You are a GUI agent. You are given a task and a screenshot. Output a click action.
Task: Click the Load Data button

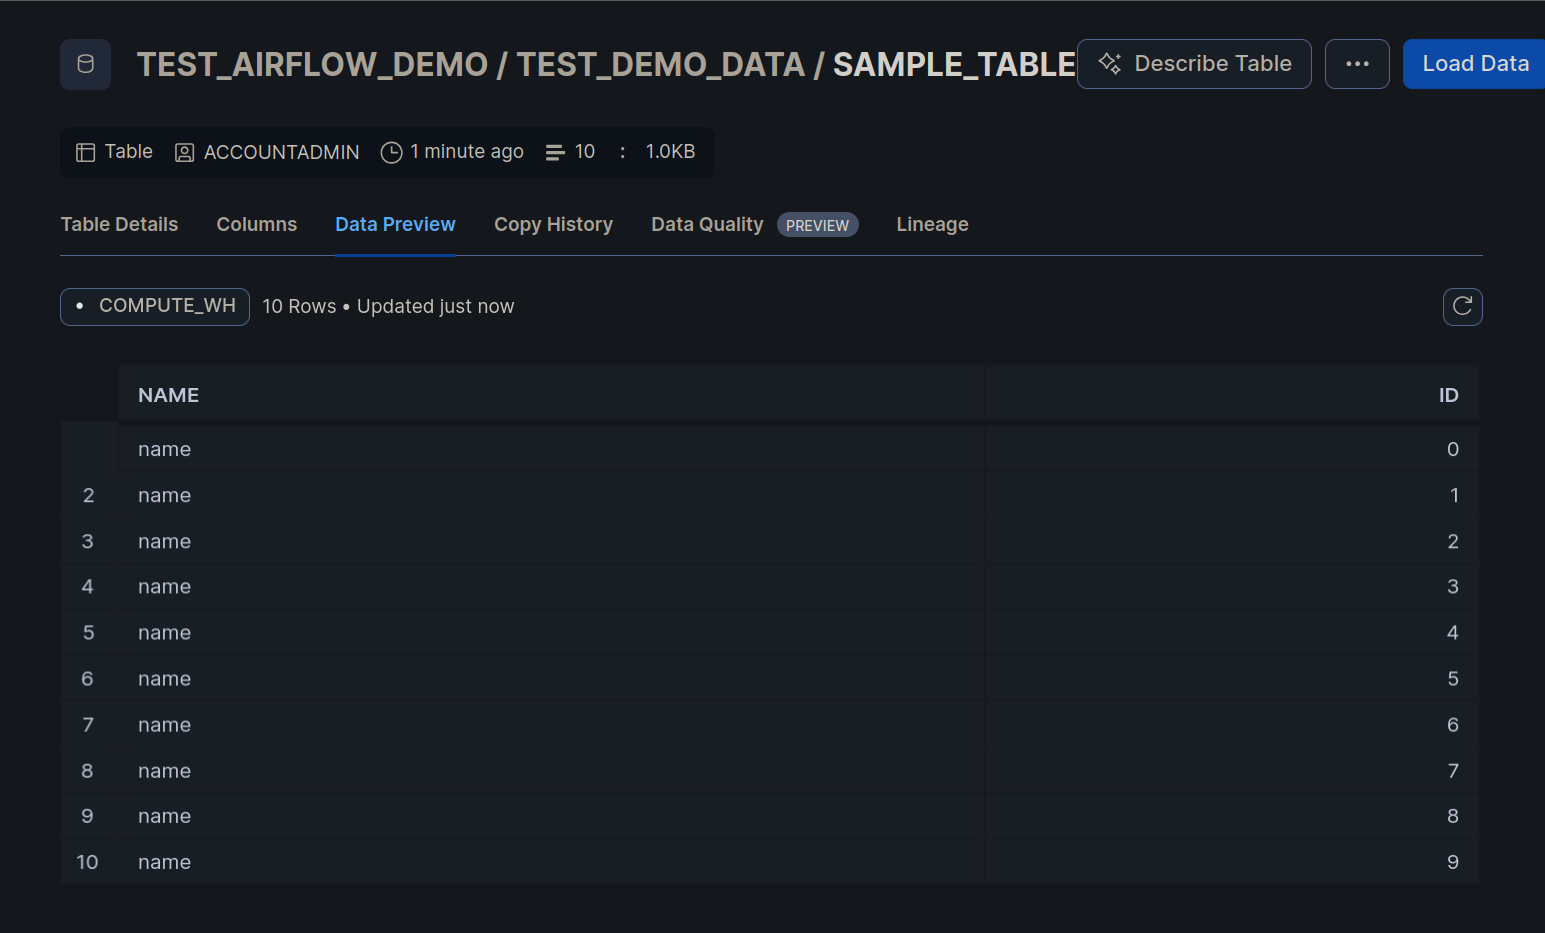[1475, 64]
